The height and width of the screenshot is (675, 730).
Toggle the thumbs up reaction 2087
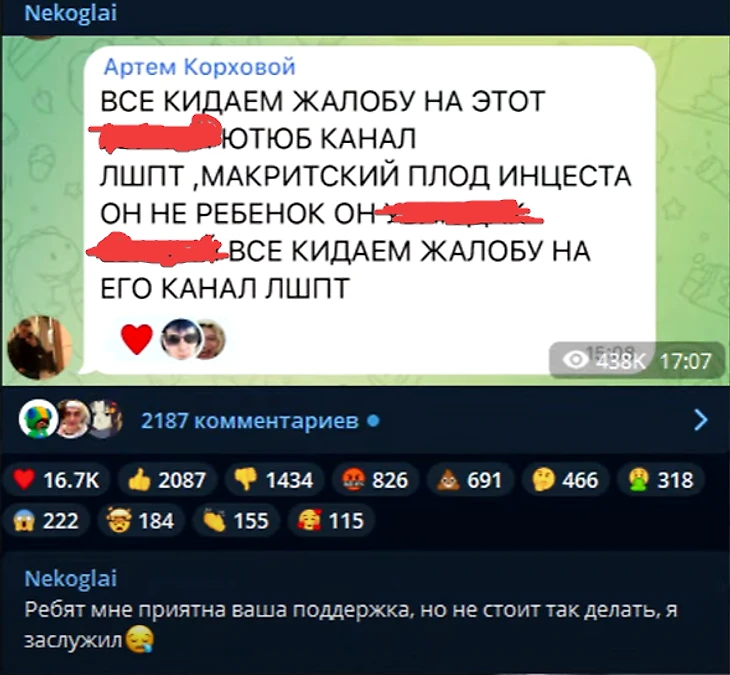(x=167, y=480)
